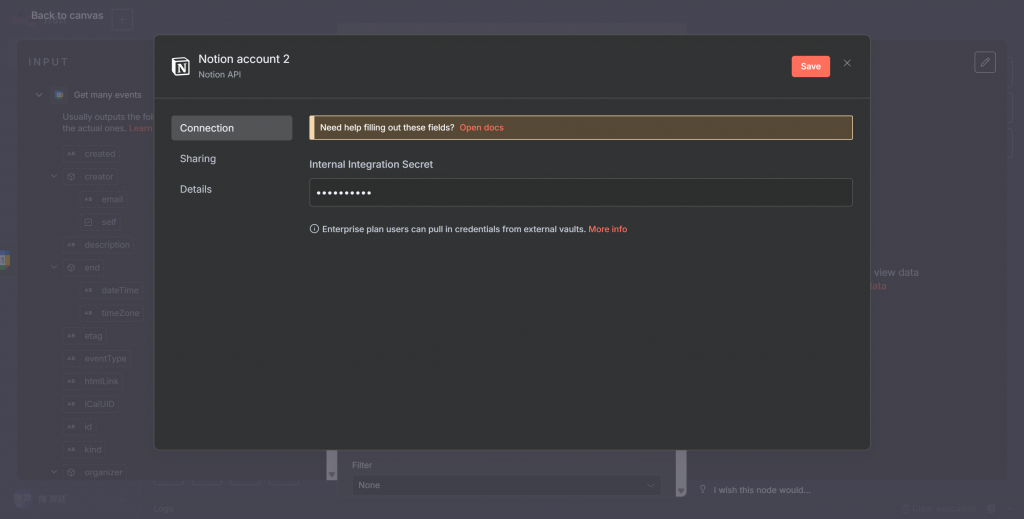Rename the Notion account 2 title

pos(244,59)
